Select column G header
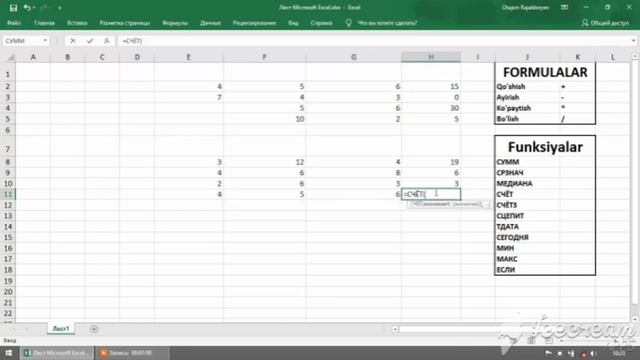 point(353,58)
